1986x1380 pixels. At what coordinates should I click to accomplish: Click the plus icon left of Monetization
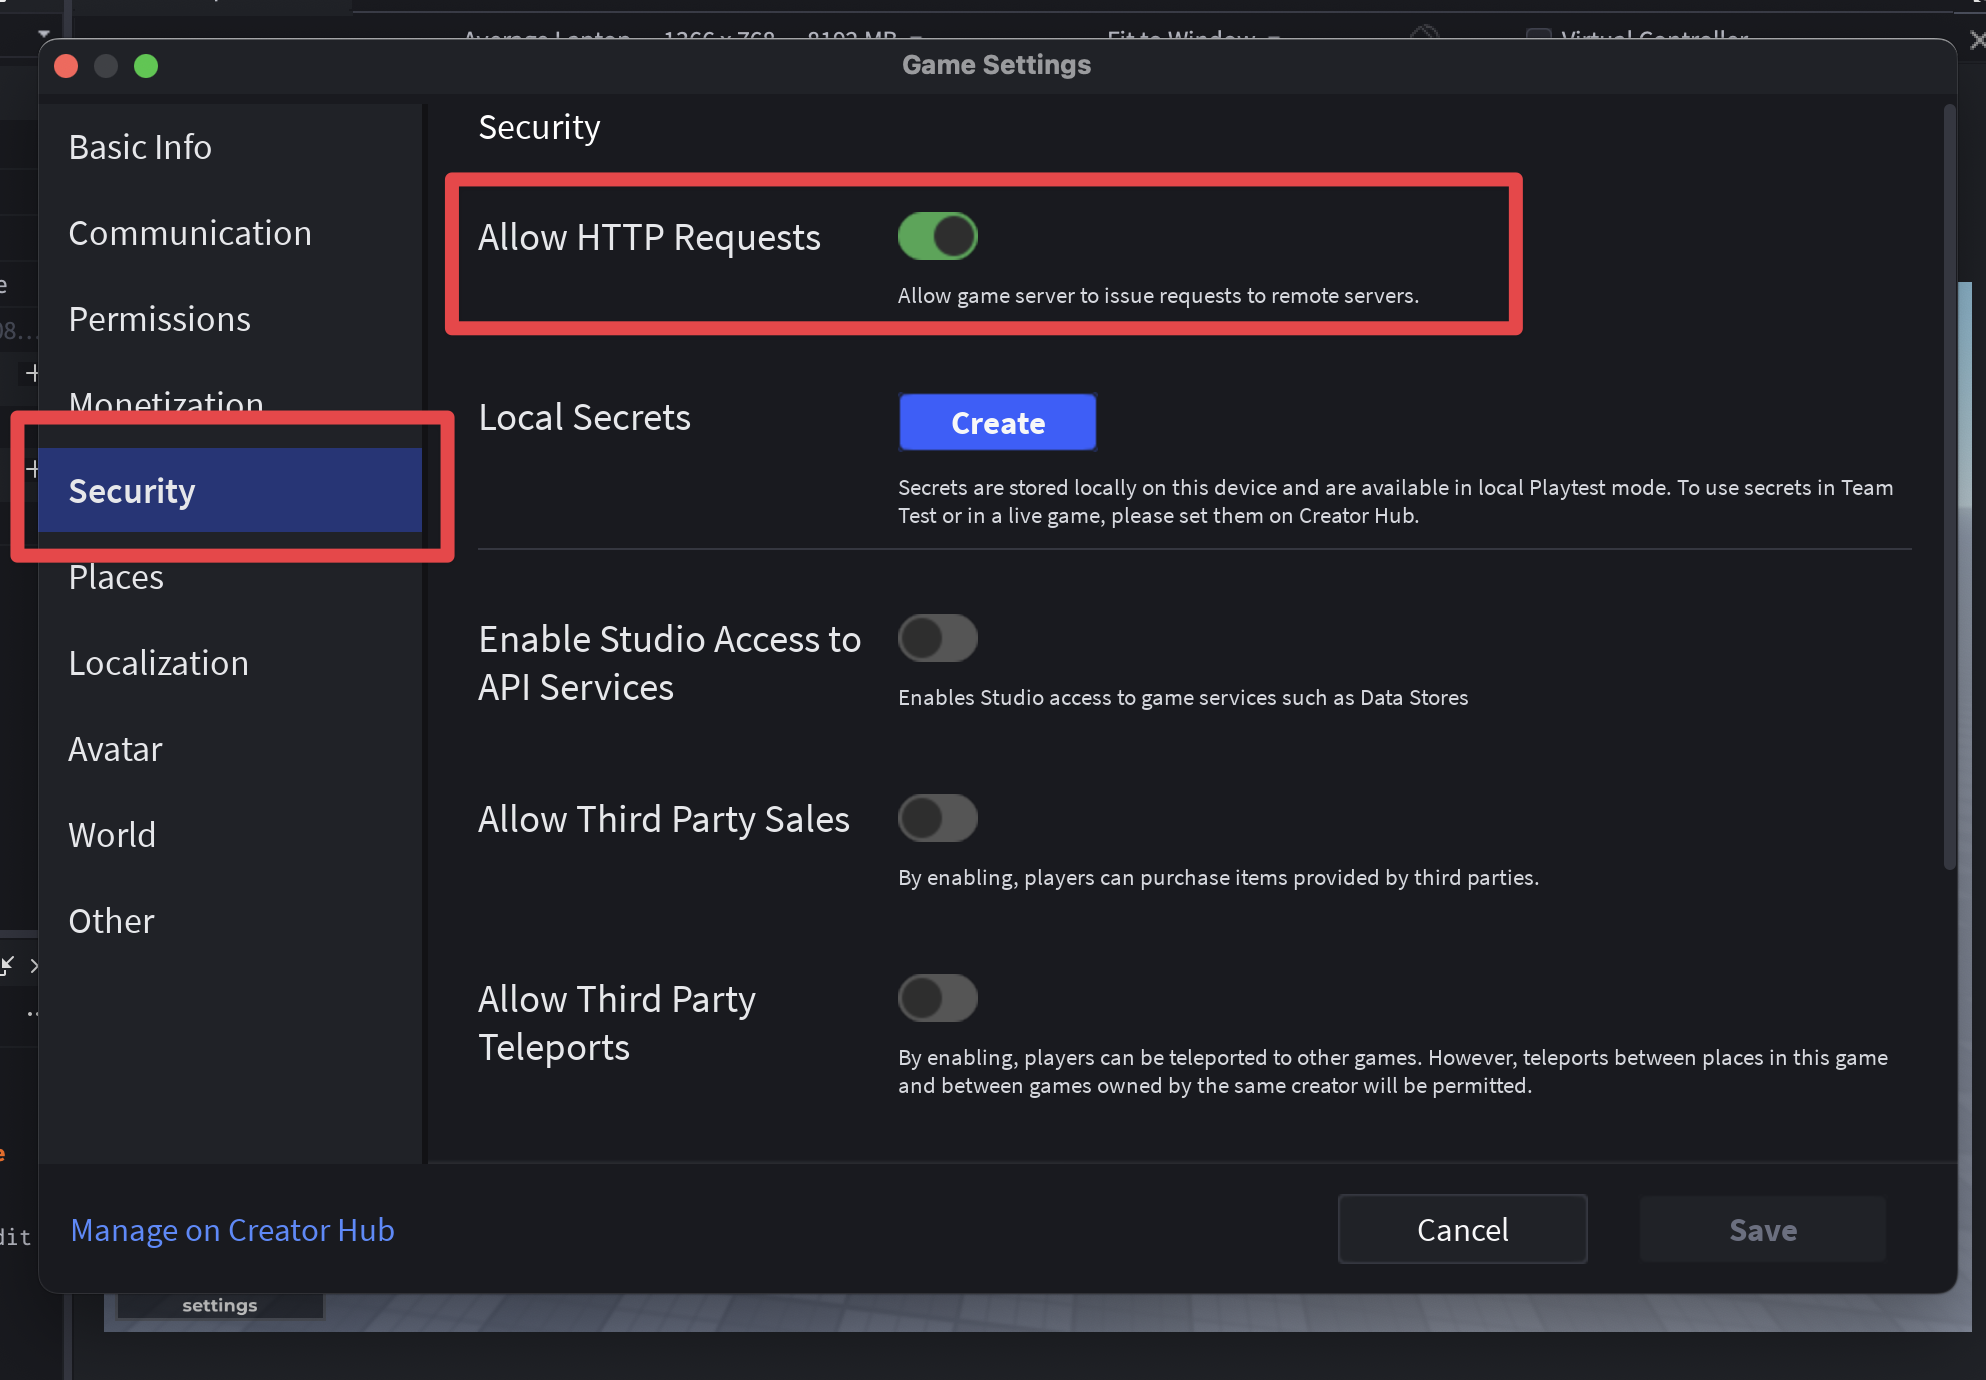point(32,373)
